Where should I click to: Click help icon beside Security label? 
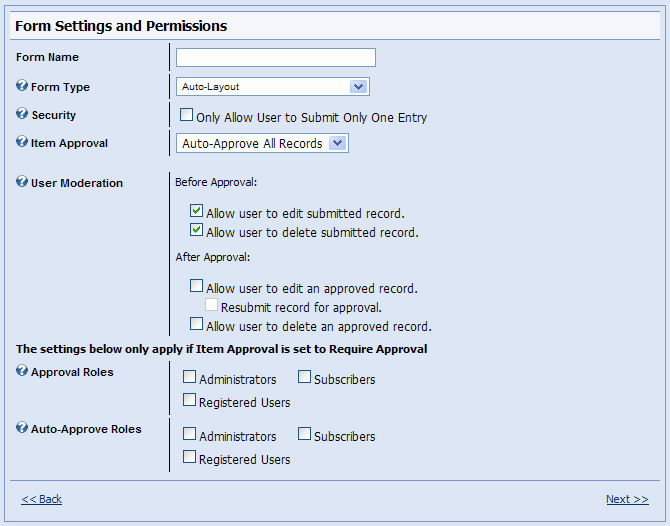pyautogui.click(x=22, y=114)
